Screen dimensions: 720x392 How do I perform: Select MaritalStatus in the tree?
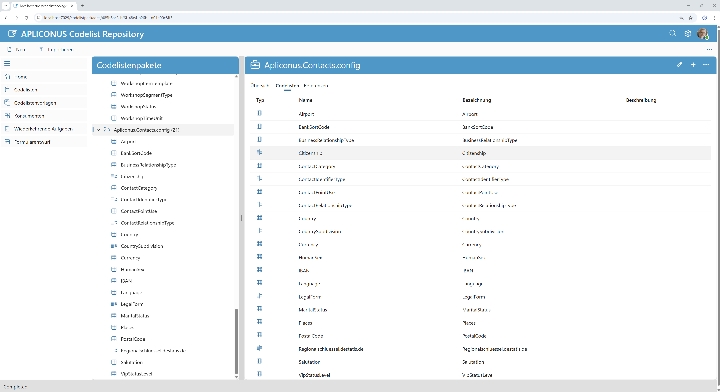point(135,315)
